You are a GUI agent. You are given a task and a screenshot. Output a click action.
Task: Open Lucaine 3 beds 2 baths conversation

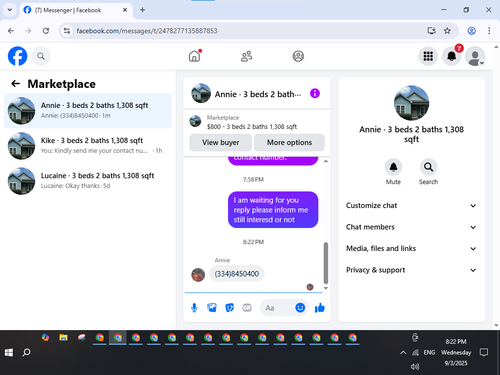(x=88, y=181)
